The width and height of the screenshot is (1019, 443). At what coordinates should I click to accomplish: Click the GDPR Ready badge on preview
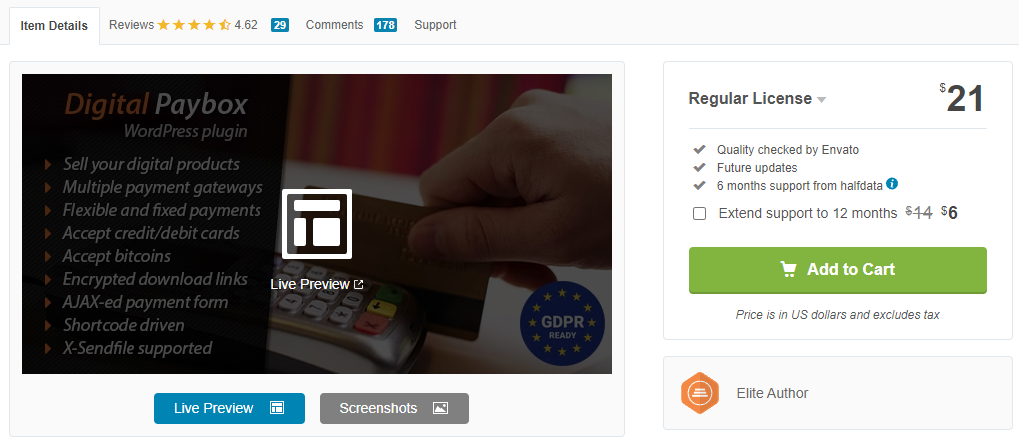563,323
